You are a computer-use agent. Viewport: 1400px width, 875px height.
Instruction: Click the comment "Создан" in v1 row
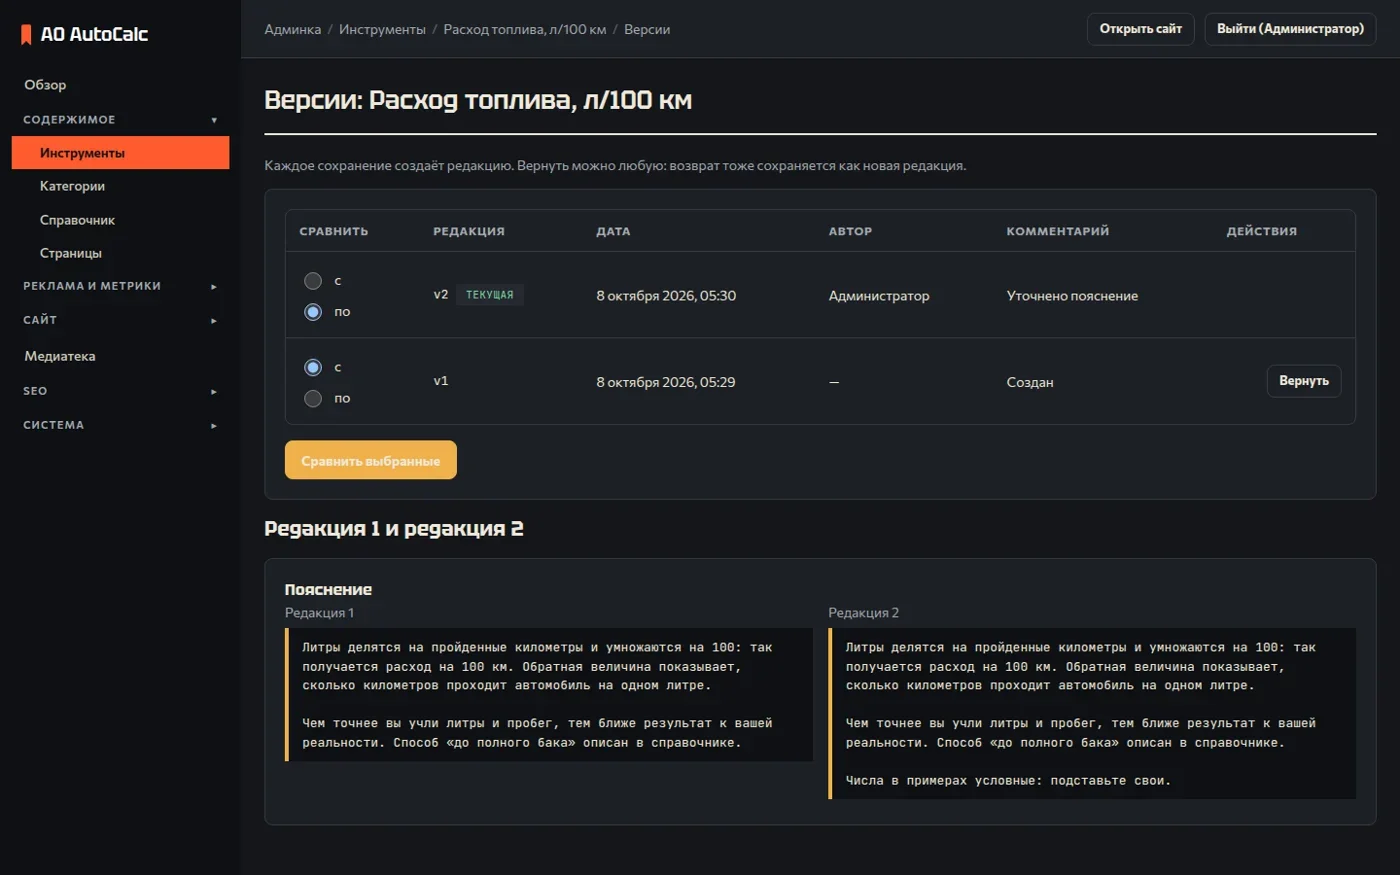1030,382
